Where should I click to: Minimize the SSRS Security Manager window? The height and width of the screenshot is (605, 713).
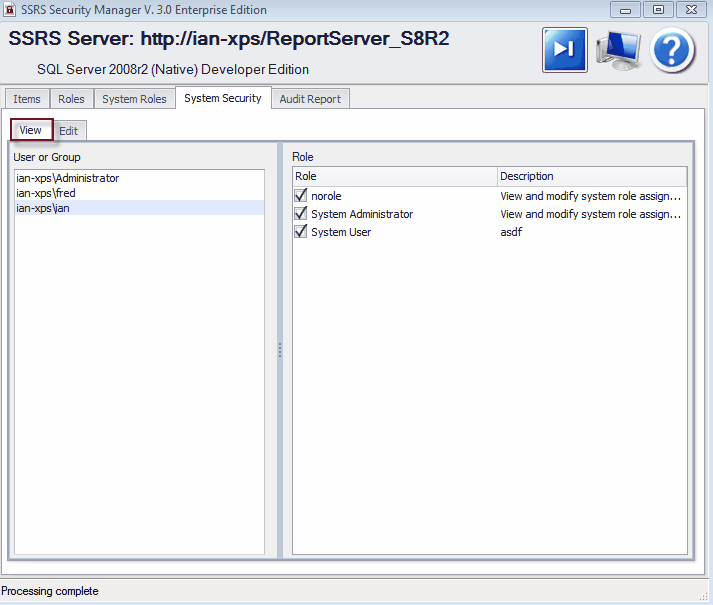[x=625, y=10]
